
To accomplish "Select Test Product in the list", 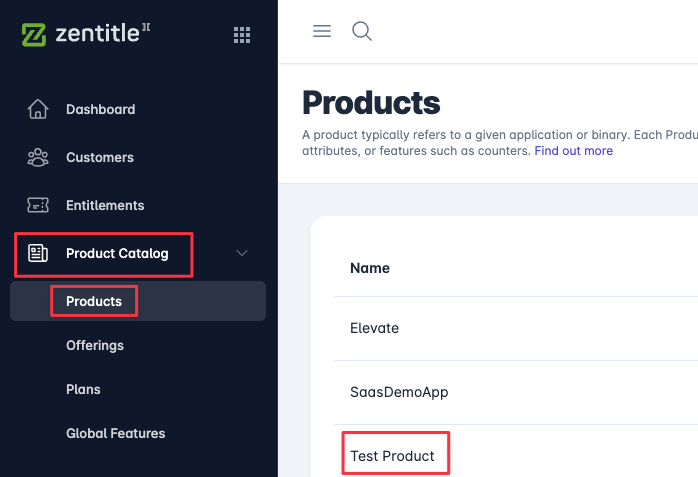I will [392, 456].
